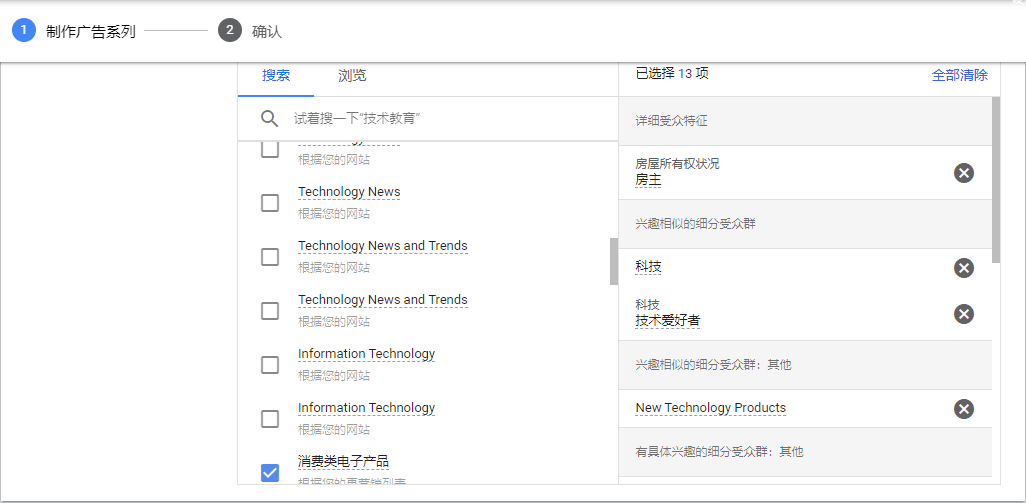Click the Technology News audience label
The height and width of the screenshot is (503, 1026).
click(349, 192)
